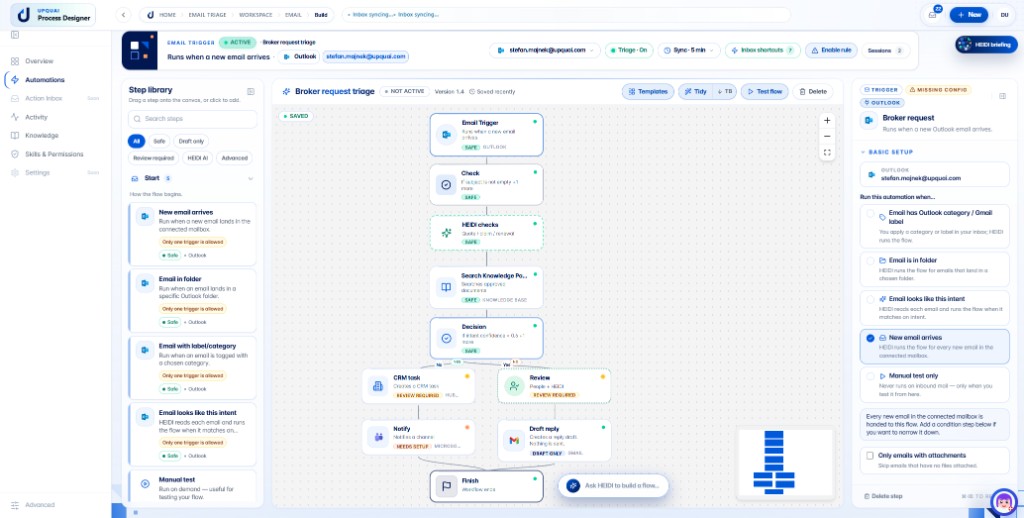The height and width of the screenshot is (518, 1024).
Task: Zoom in the canvas with plus icon
Action: [x=827, y=120]
